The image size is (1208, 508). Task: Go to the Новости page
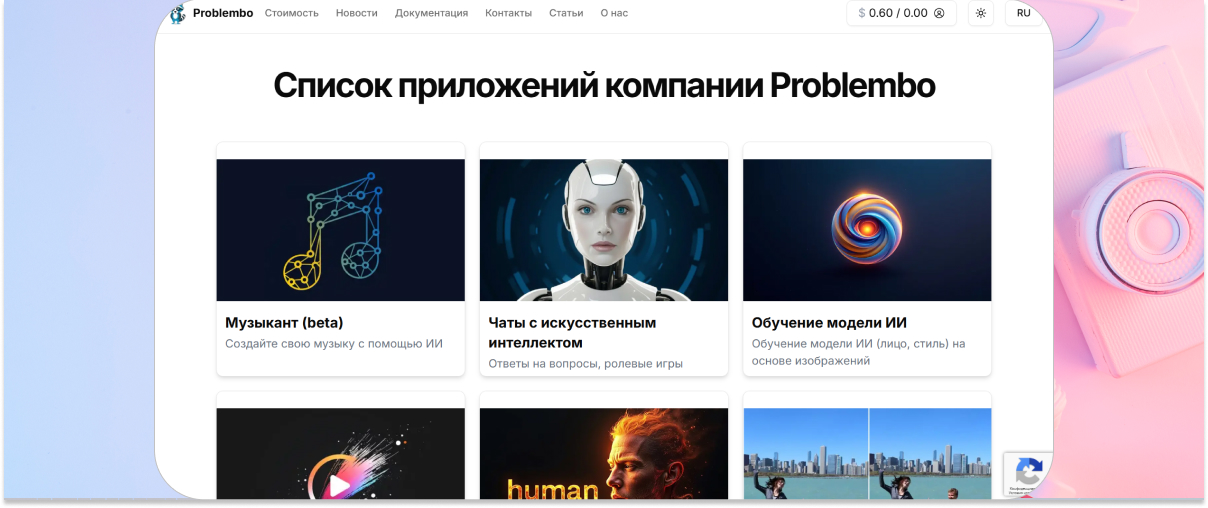[x=357, y=13]
